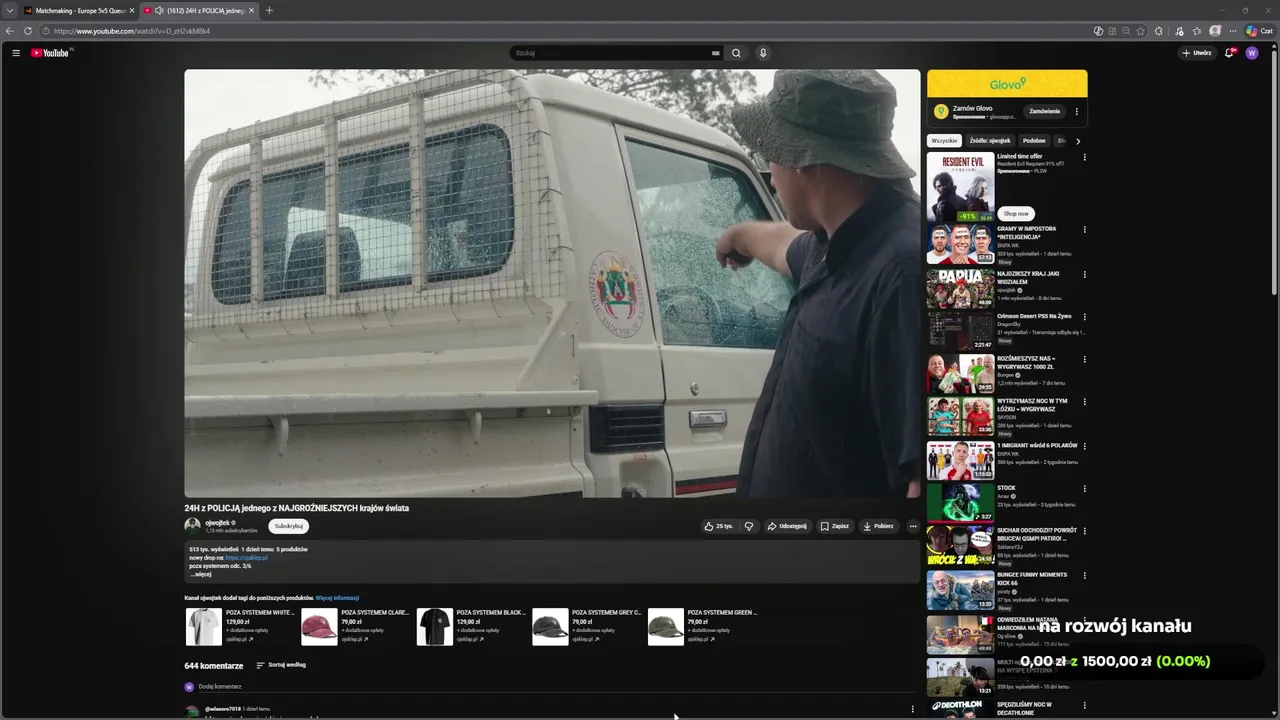Open options for Limited time offer ad

pos(1084,157)
